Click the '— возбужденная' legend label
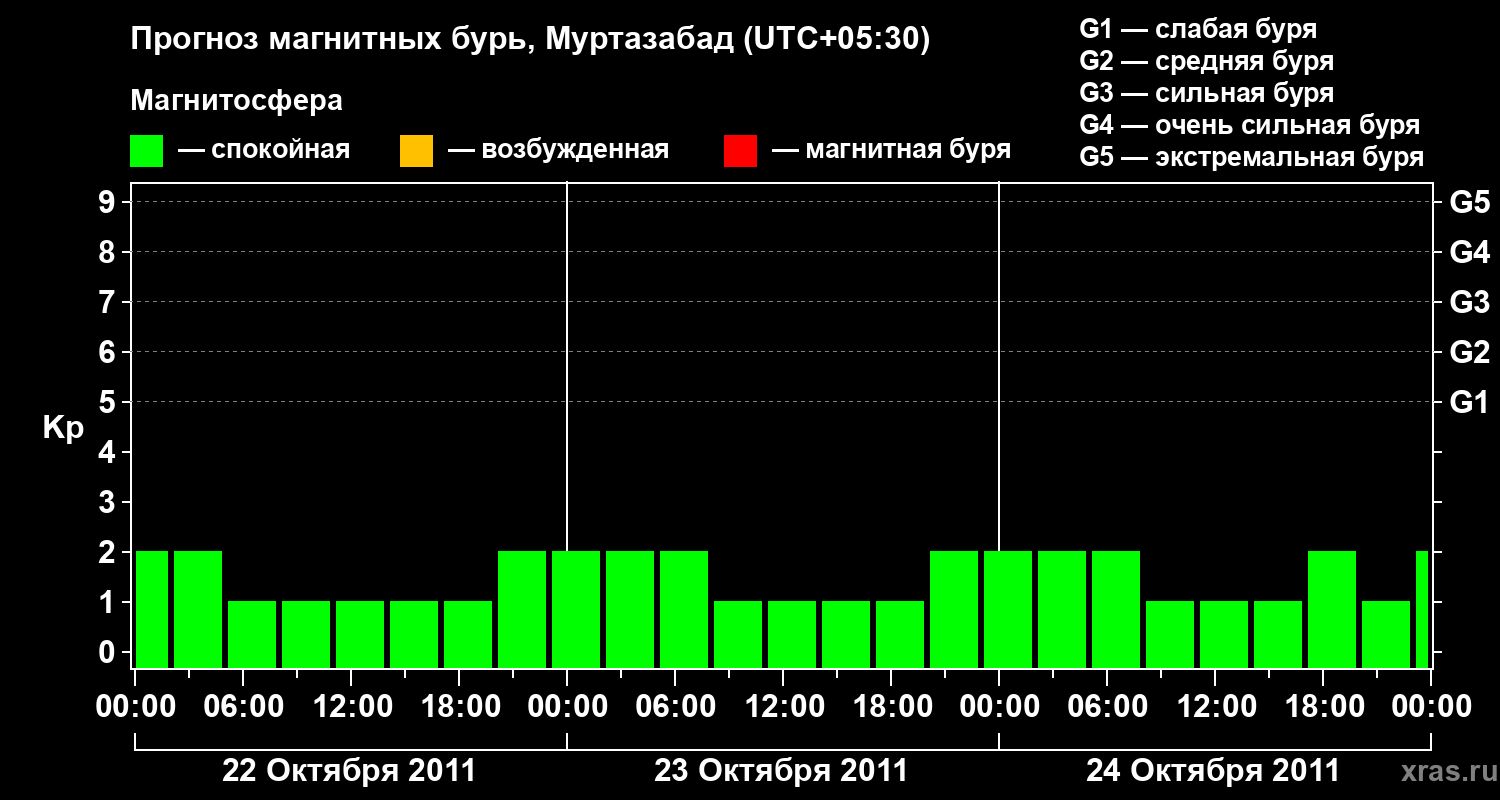 click(x=558, y=150)
